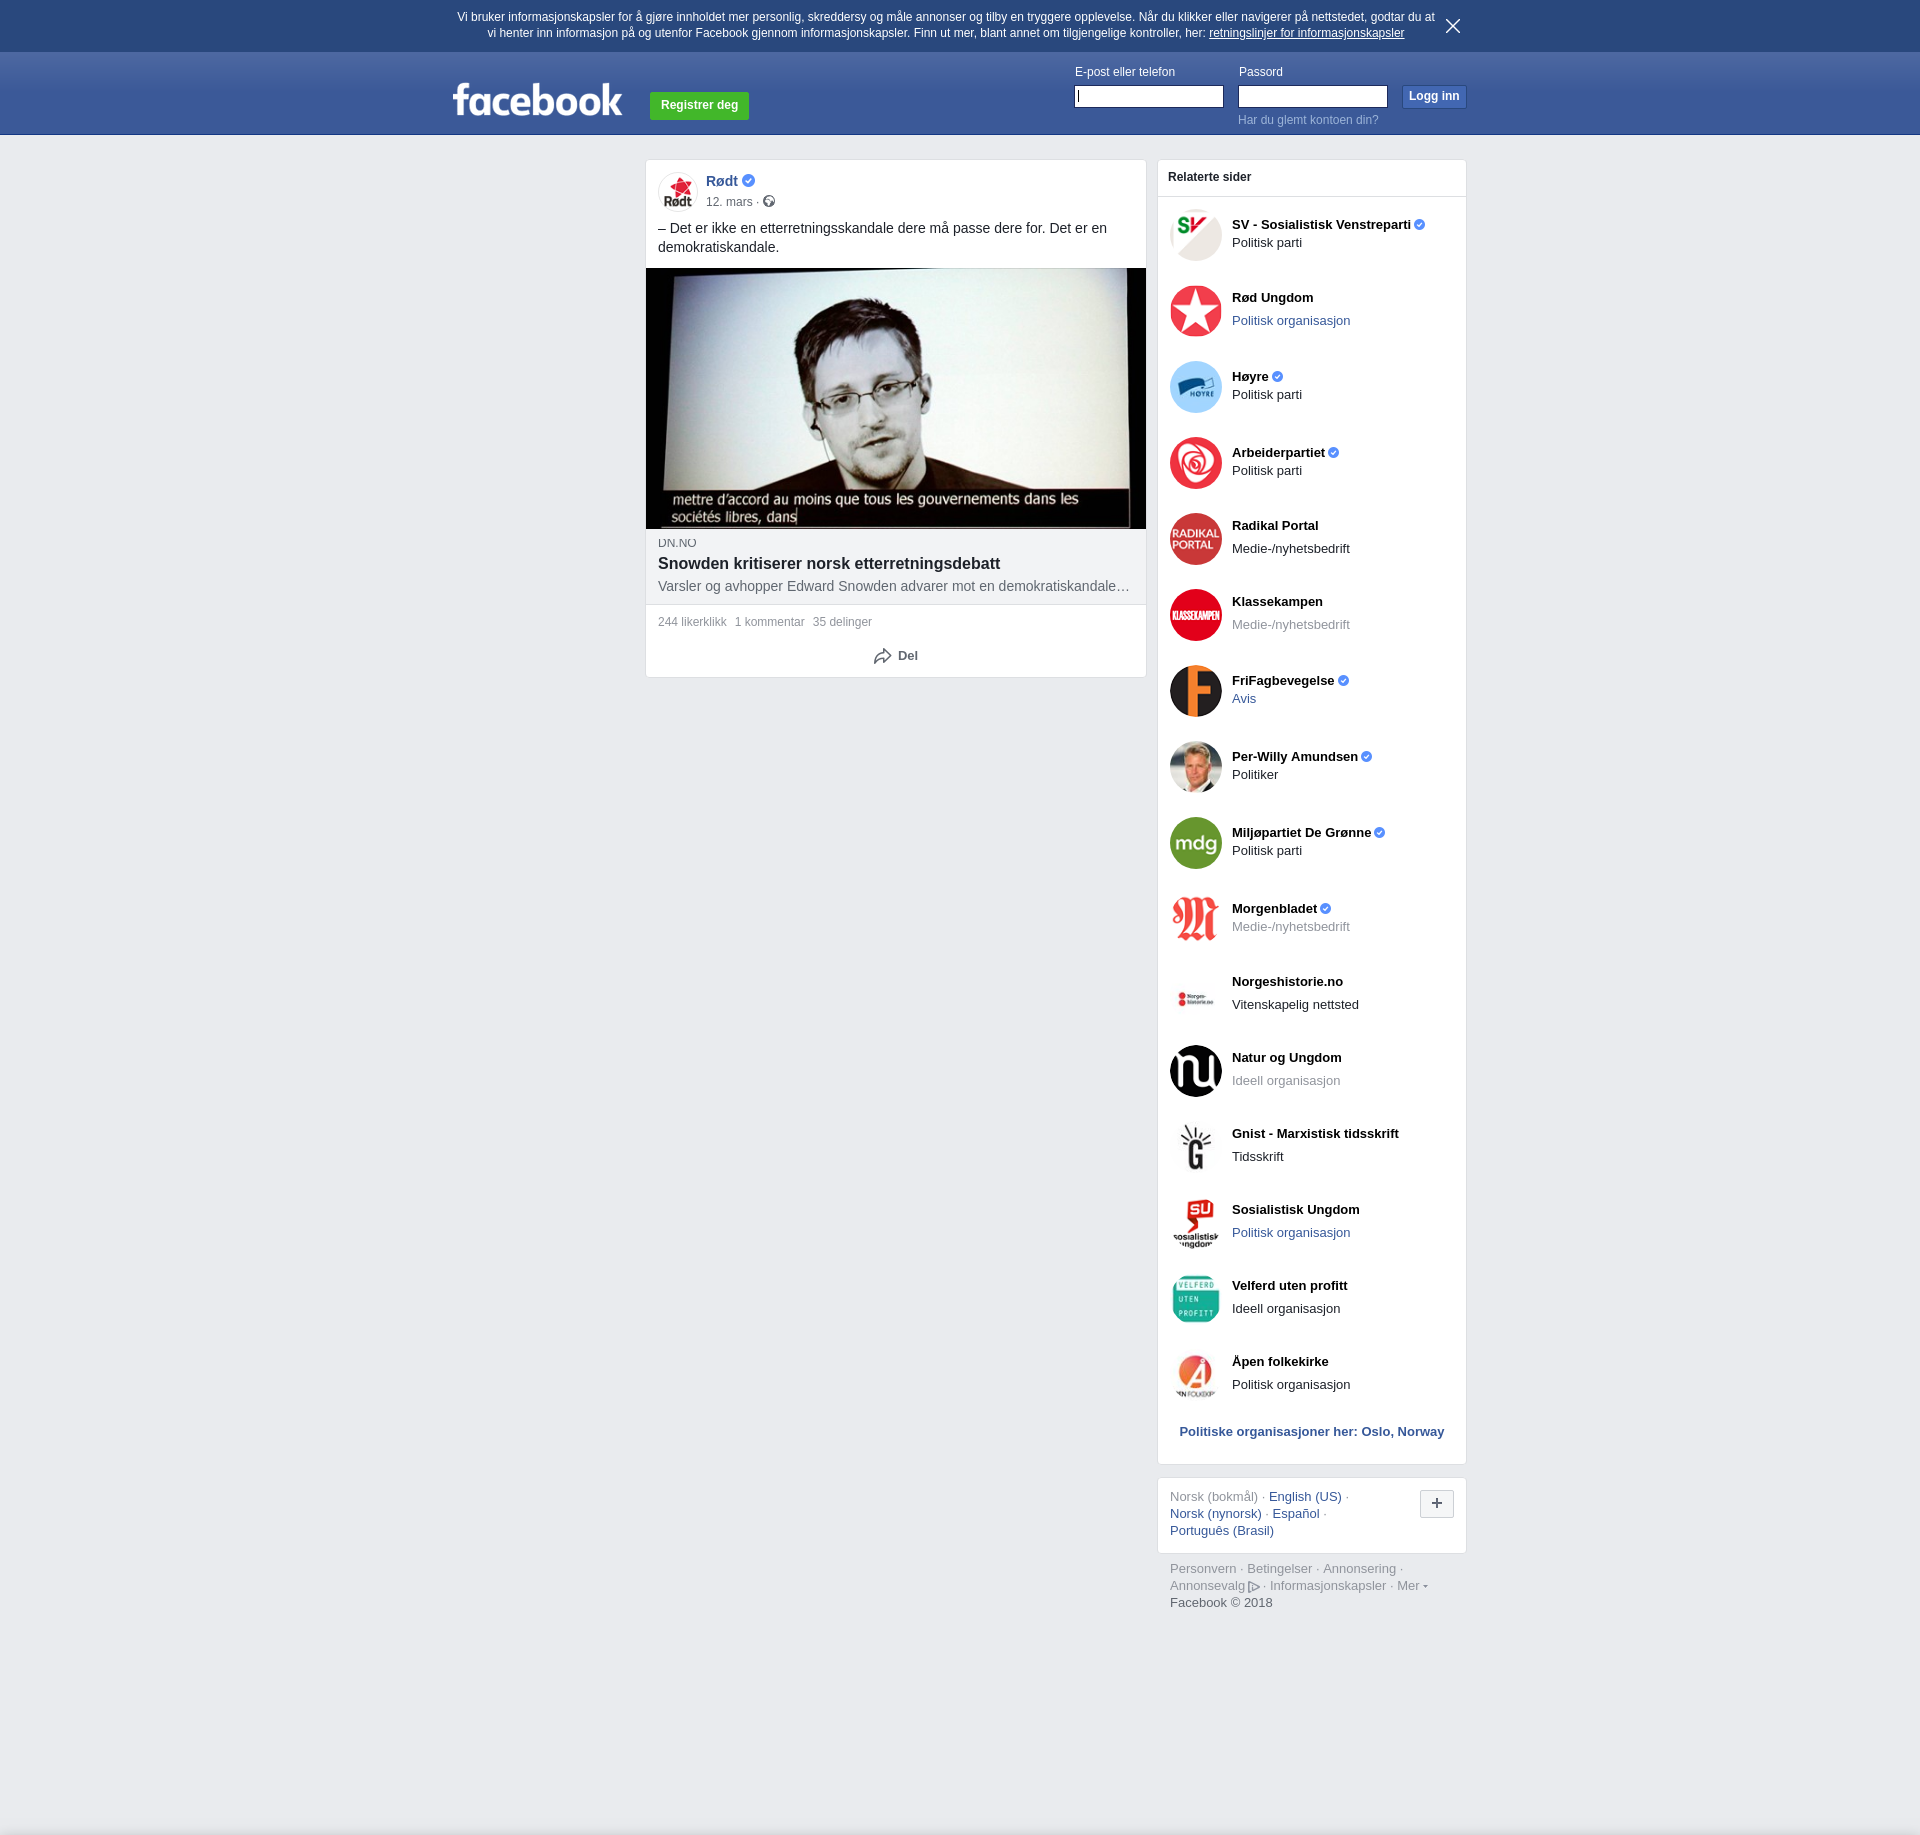Screen dimensions: 1920x1835
Task: Open the AdChoices icon next to Annonsevalg
Action: [x=1254, y=1587]
